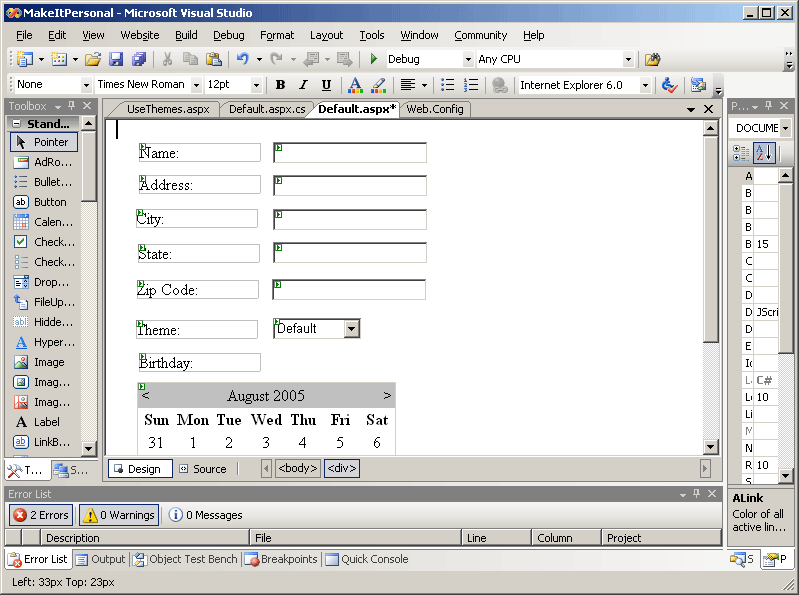Expand the Times New Roman font dropdown
The image size is (799, 595).
click(195, 85)
